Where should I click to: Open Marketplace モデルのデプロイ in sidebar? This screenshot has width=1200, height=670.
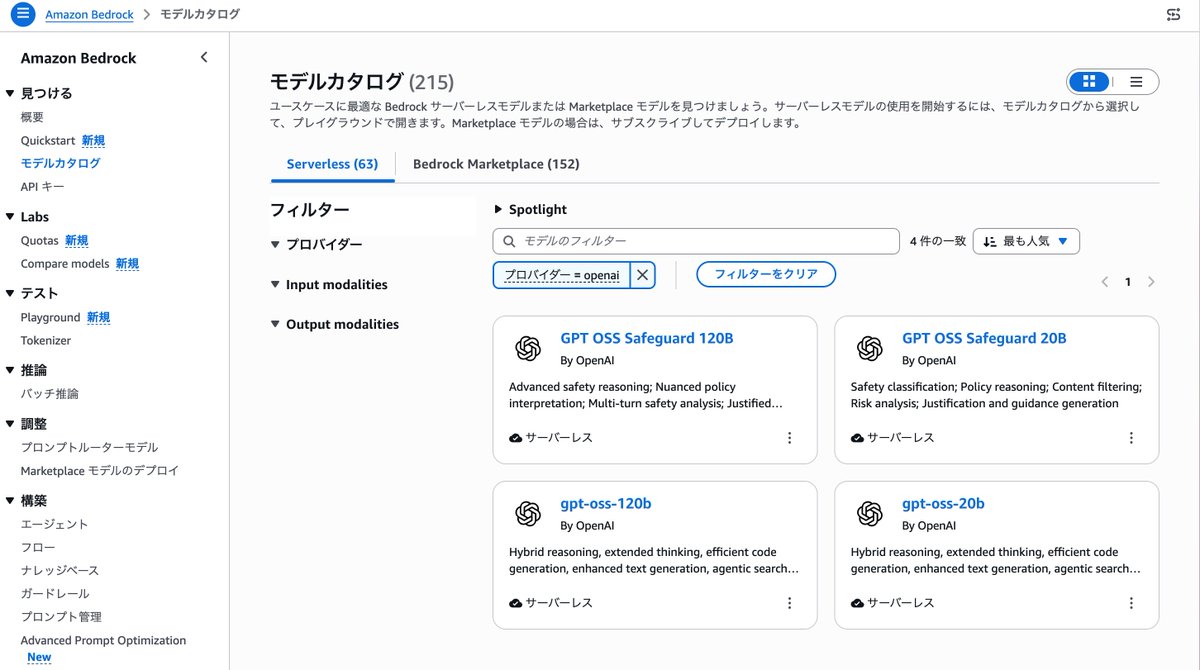(x=100, y=471)
